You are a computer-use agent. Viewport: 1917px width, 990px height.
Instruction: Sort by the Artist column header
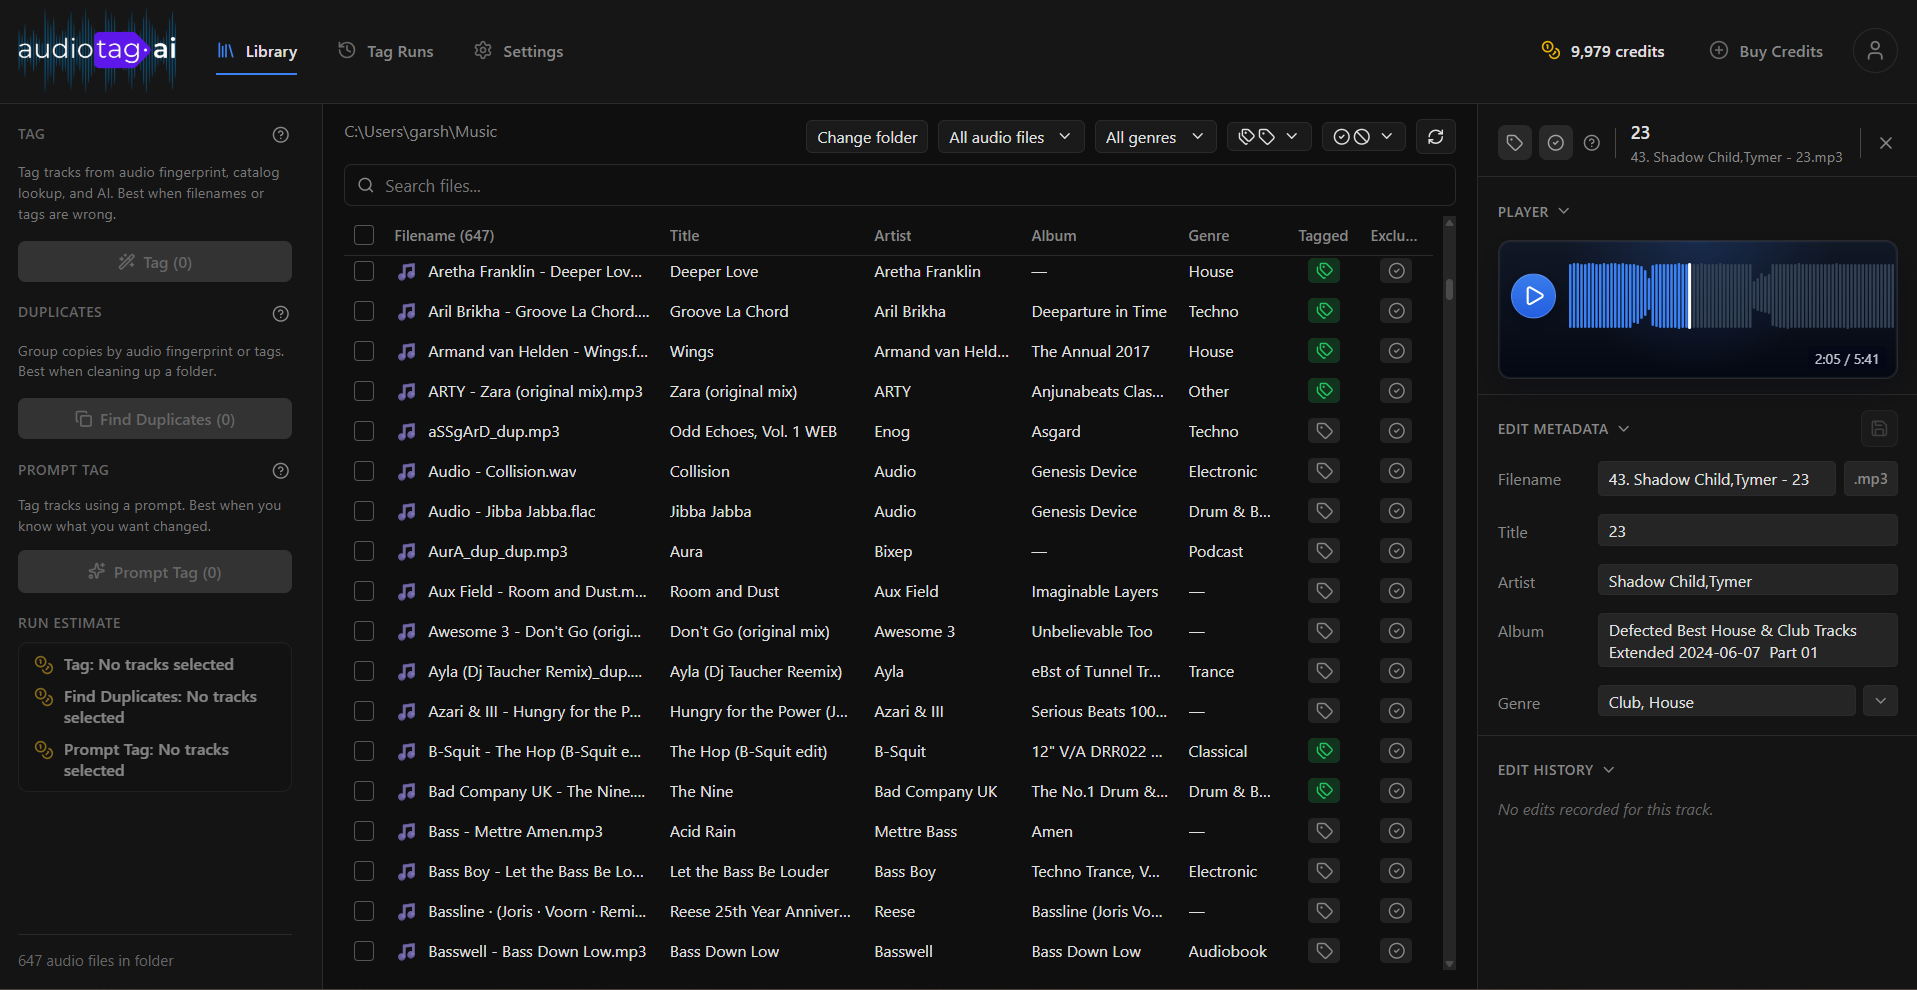click(892, 236)
